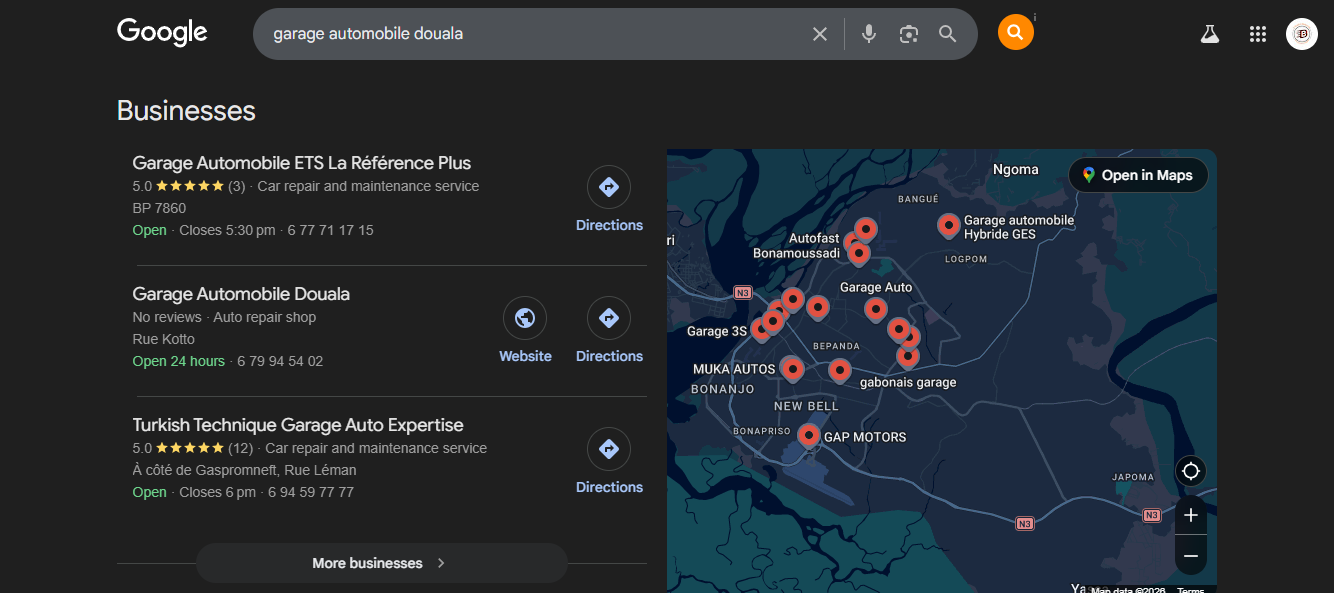Open the Garage Automobile Douala listing
Viewport: 1334px width, 593px height.
point(241,294)
